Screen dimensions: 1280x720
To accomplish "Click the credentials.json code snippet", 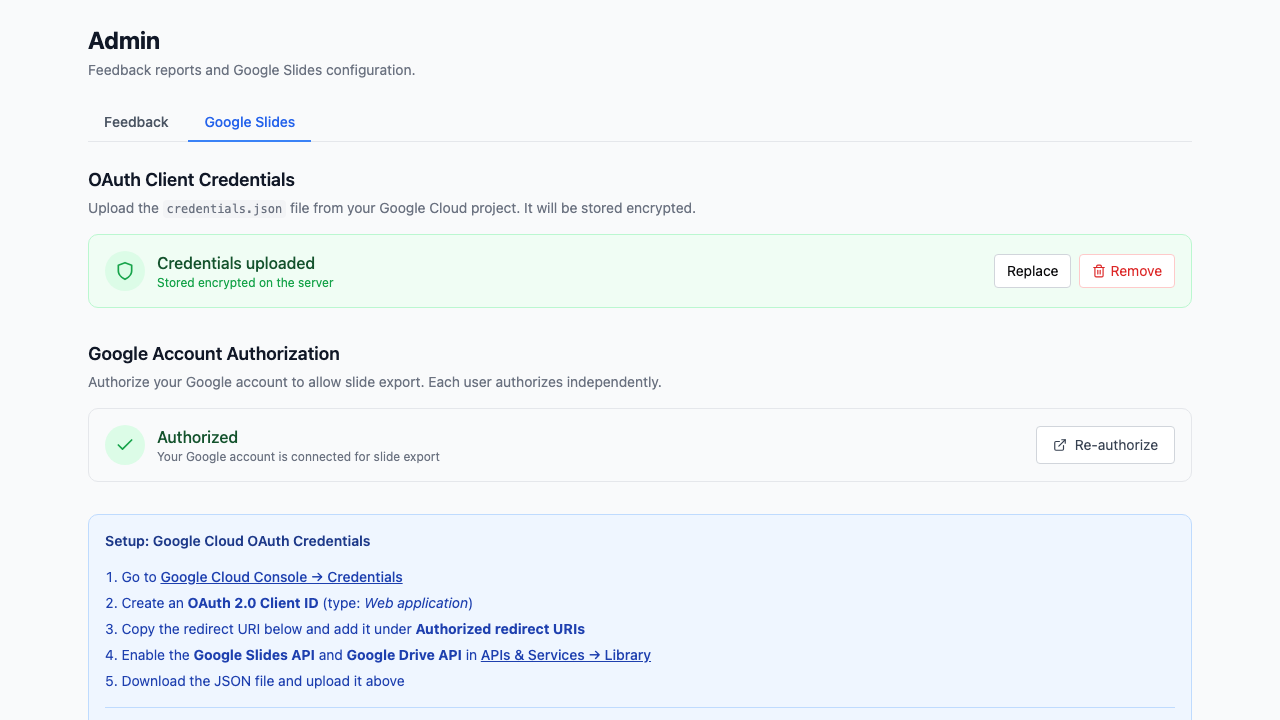I will tap(225, 209).
